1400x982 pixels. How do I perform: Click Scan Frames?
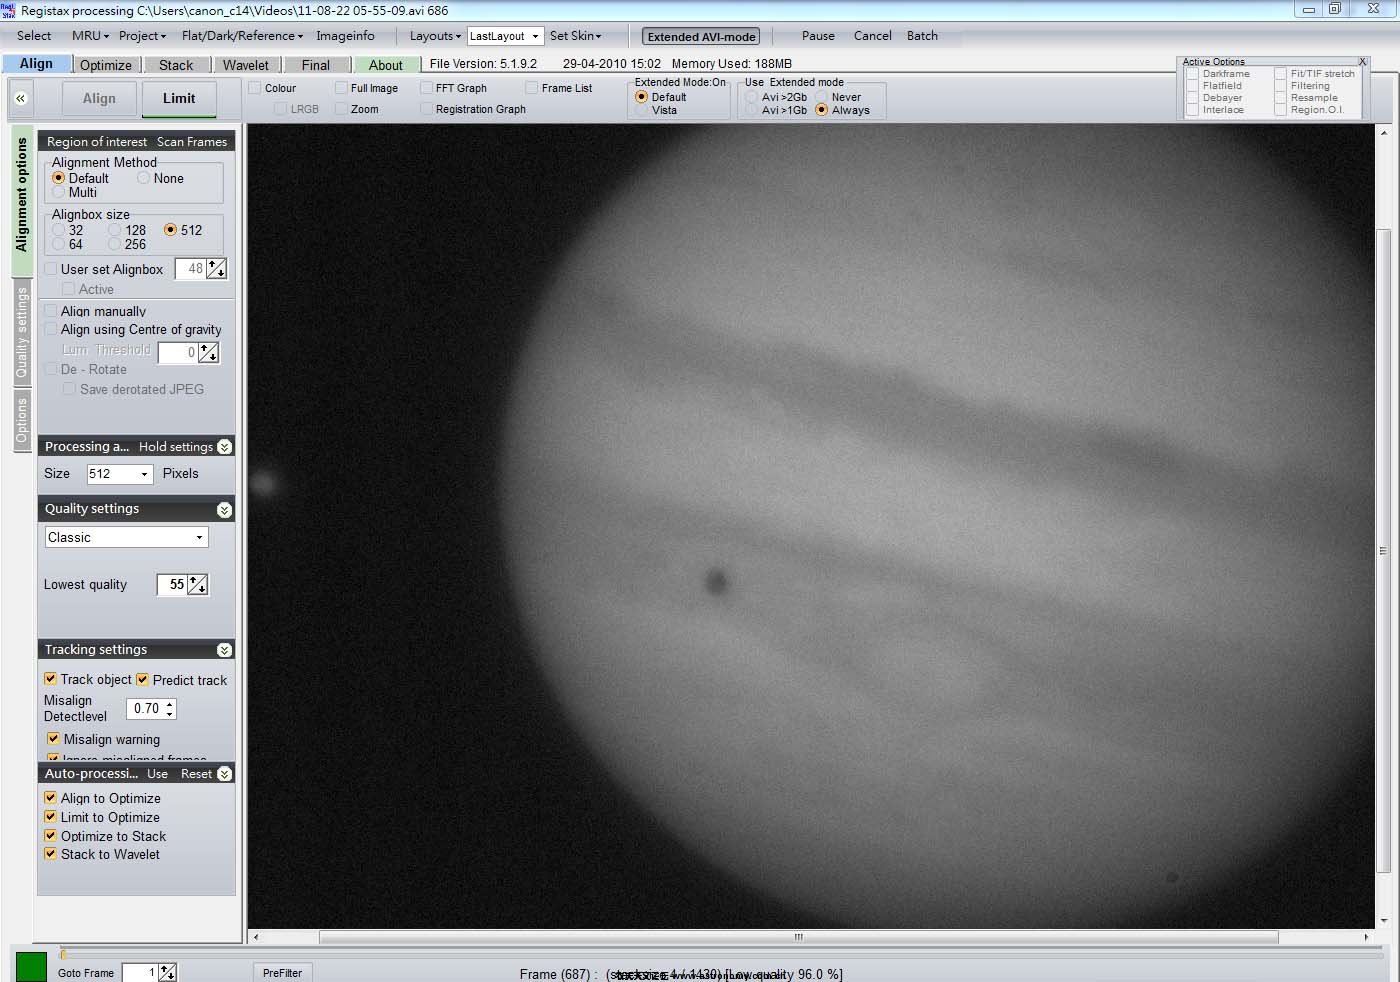192,142
